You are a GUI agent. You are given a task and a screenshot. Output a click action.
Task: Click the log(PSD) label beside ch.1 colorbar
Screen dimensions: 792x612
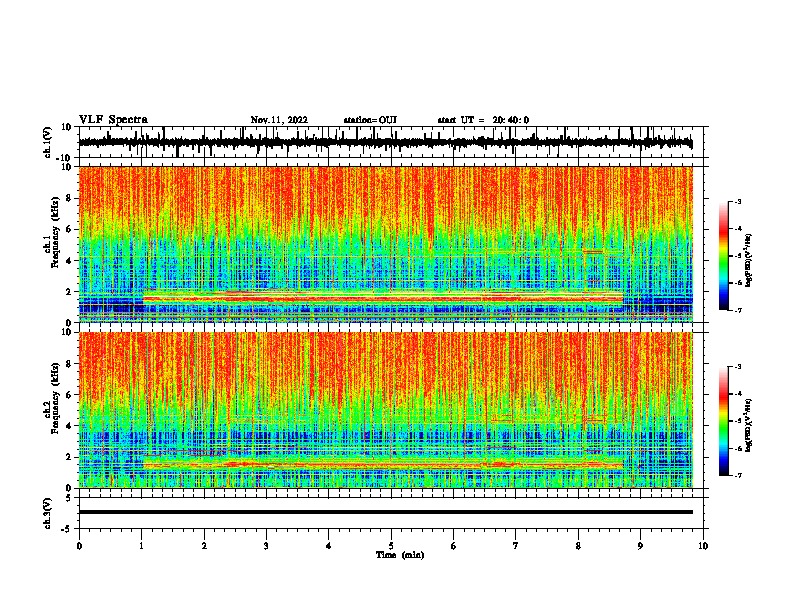tap(748, 260)
